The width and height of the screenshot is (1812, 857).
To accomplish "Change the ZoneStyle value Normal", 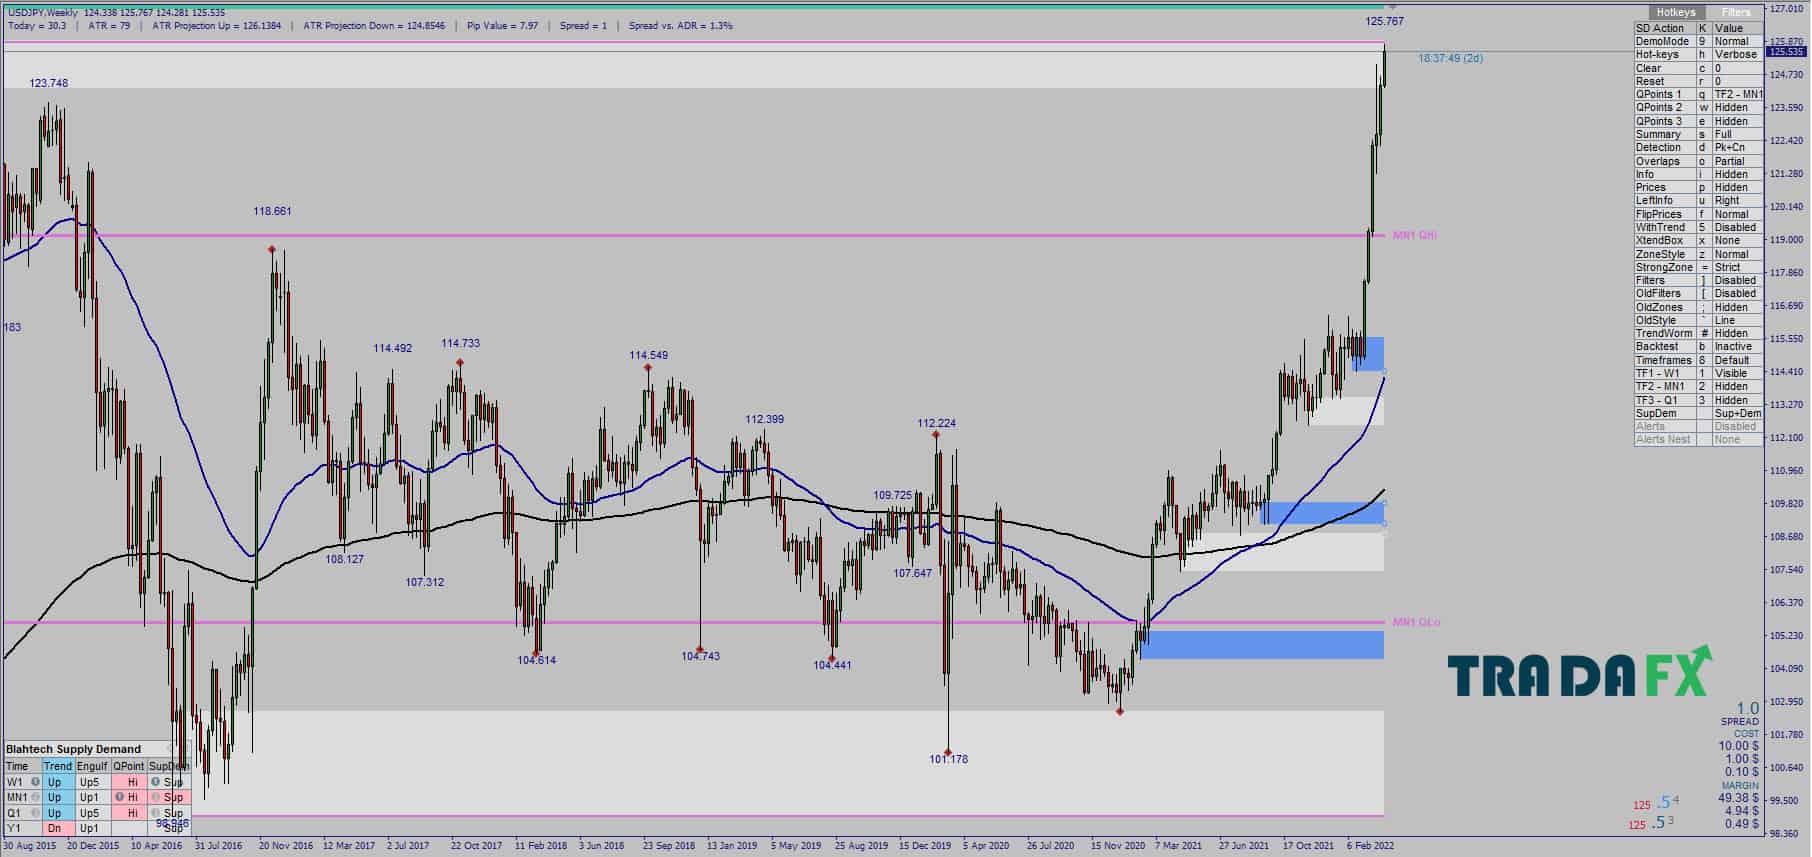I will 1737,254.
